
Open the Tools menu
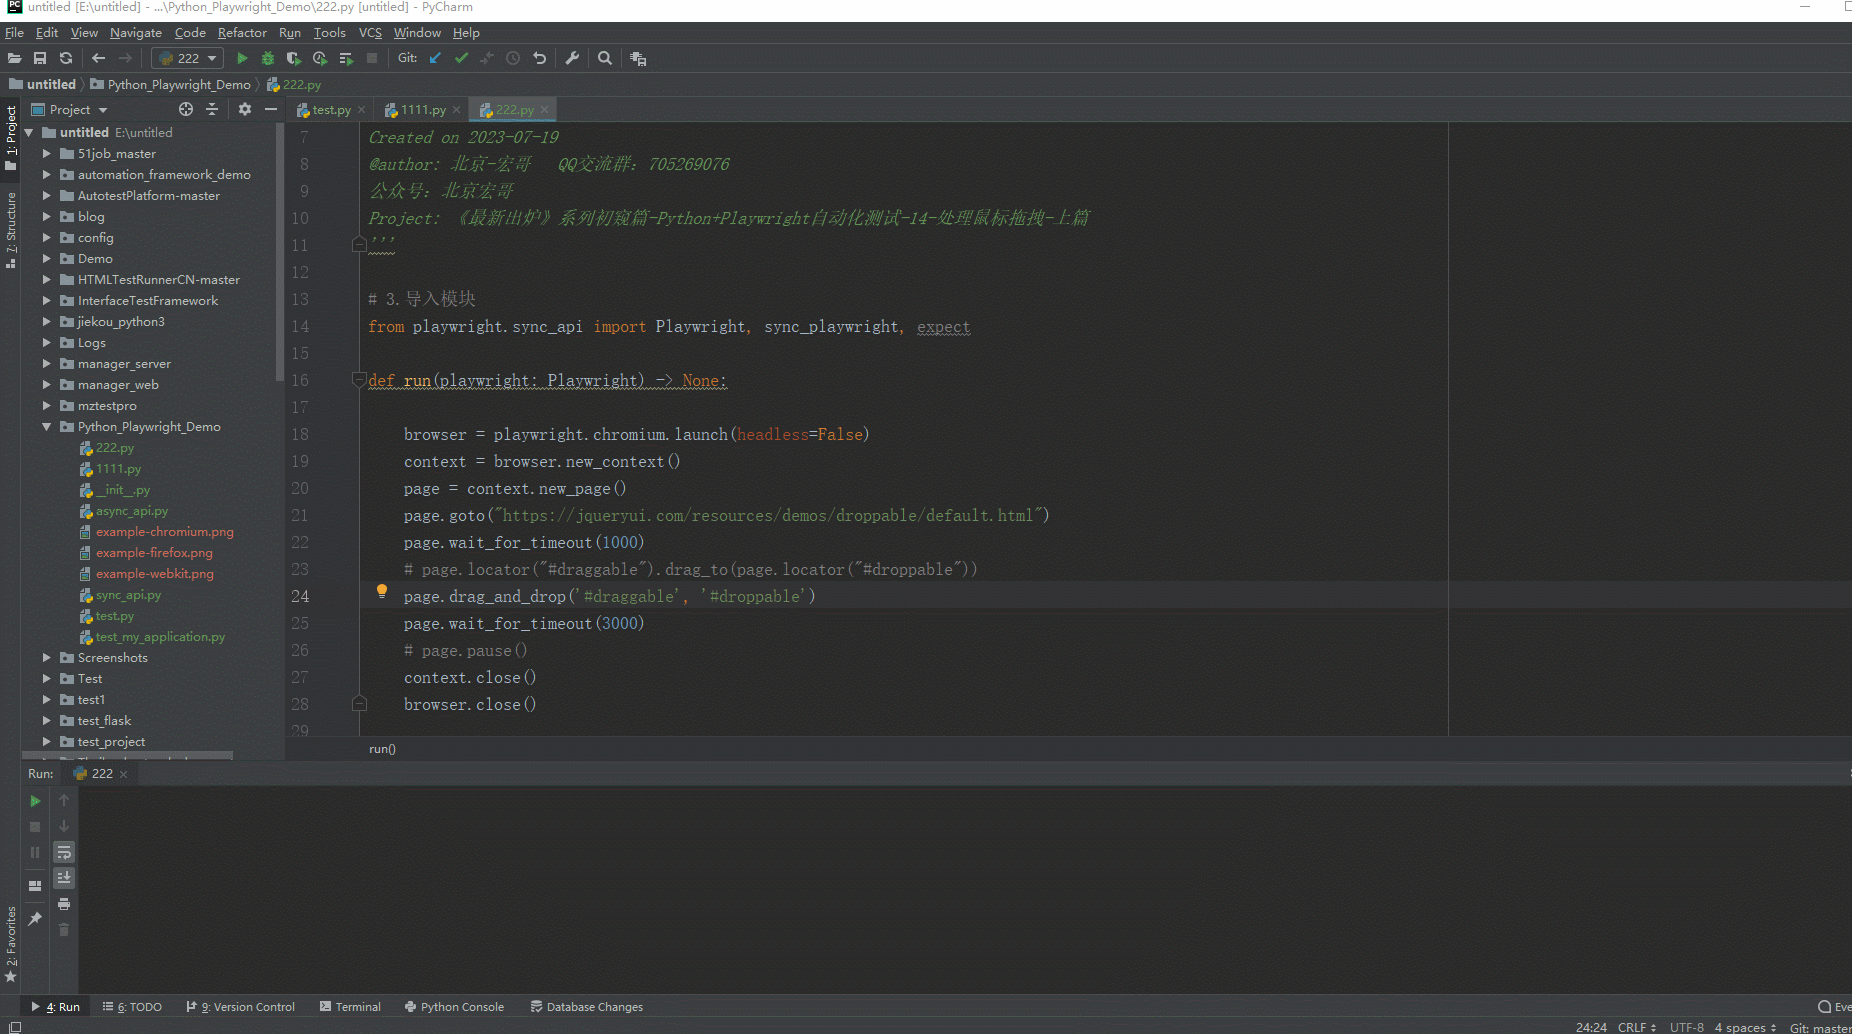coord(329,33)
